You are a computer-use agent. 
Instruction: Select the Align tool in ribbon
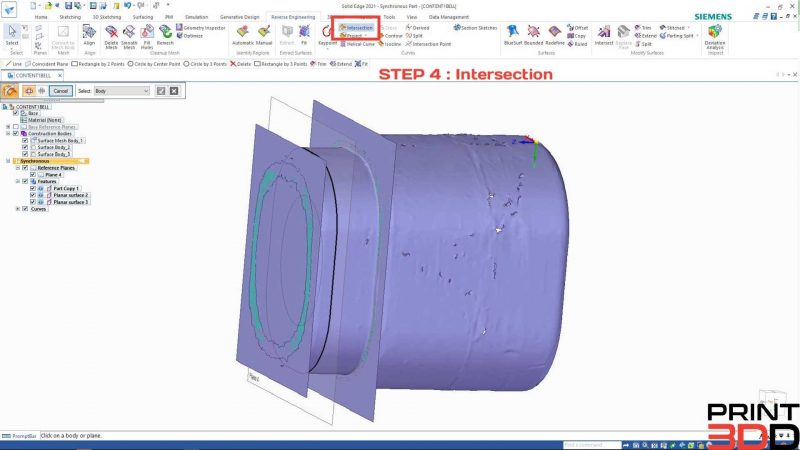pyautogui.click(x=89, y=35)
